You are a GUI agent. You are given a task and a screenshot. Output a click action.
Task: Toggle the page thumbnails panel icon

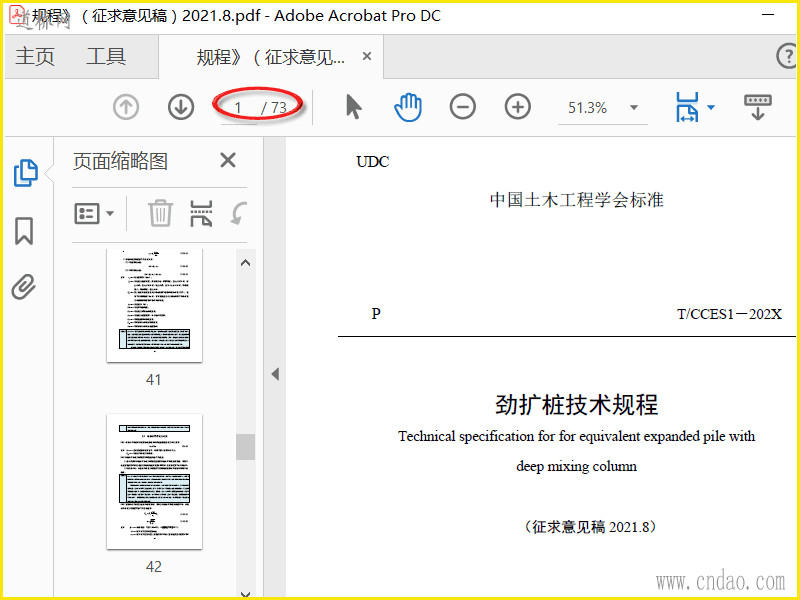25,172
